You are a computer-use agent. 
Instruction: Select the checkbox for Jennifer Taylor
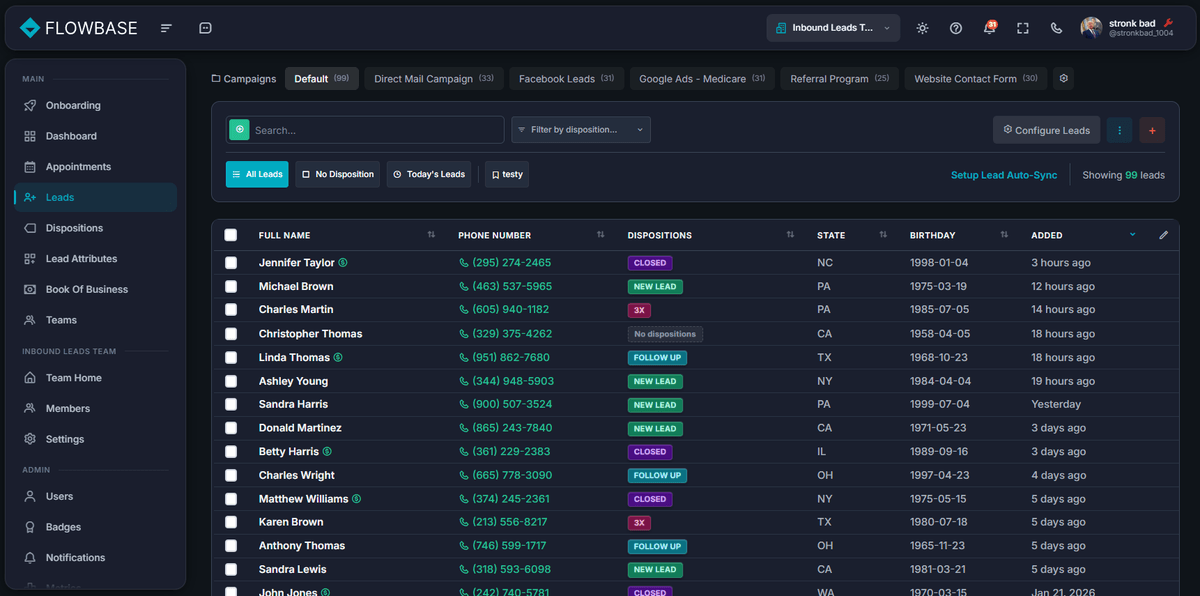click(231, 263)
